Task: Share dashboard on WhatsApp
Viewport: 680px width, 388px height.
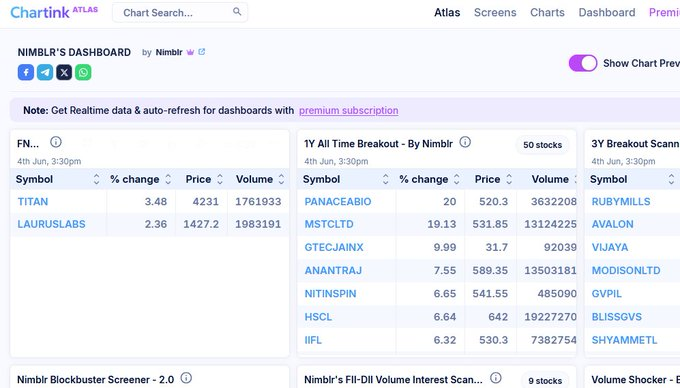Action: (83, 72)
